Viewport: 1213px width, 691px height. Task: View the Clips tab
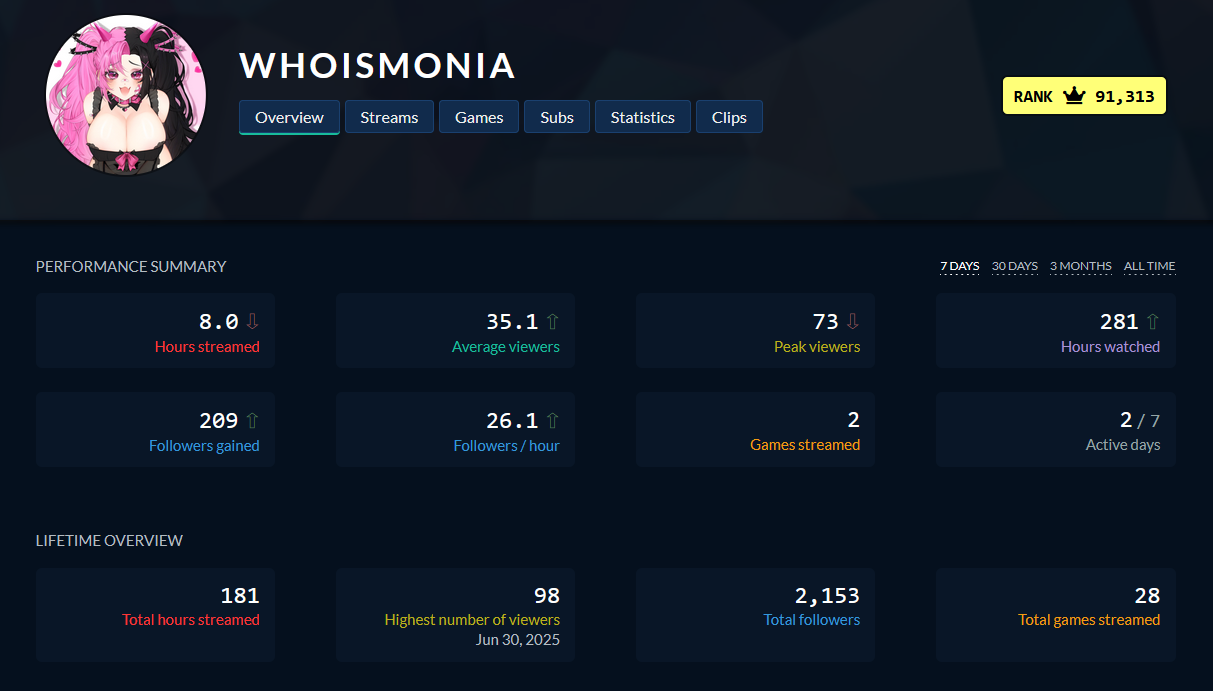730,117
